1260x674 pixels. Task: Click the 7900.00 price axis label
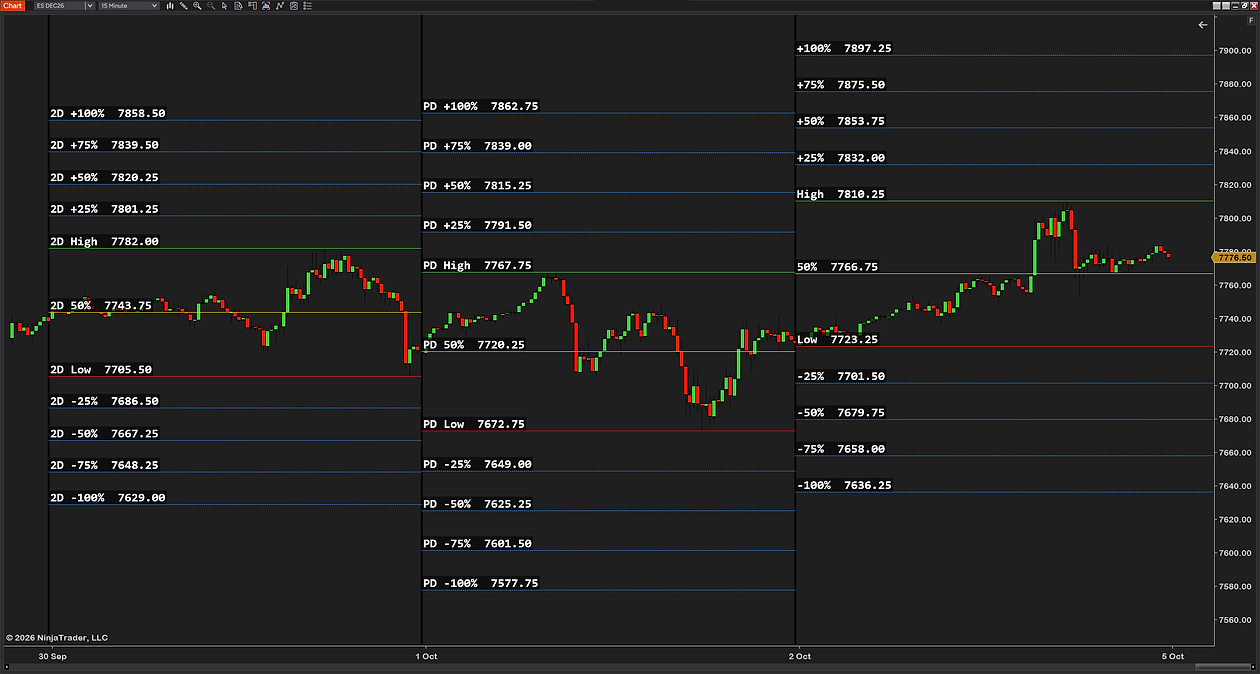point(1233,51)
